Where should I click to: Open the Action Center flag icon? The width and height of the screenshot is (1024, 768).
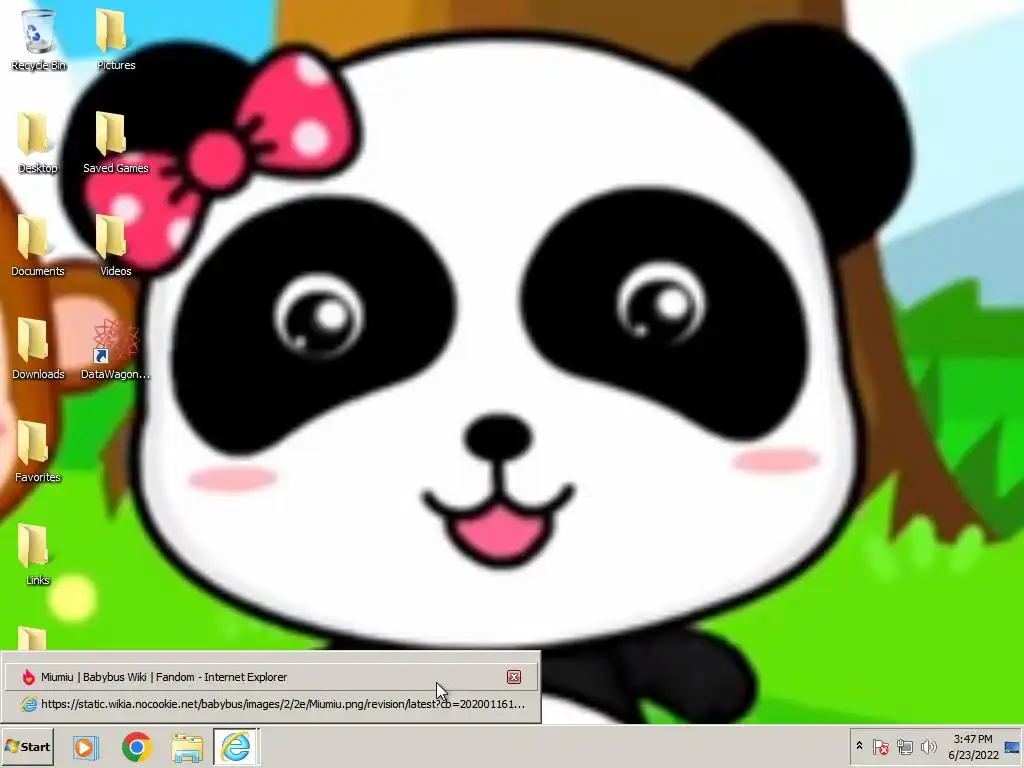pos(880,746)
